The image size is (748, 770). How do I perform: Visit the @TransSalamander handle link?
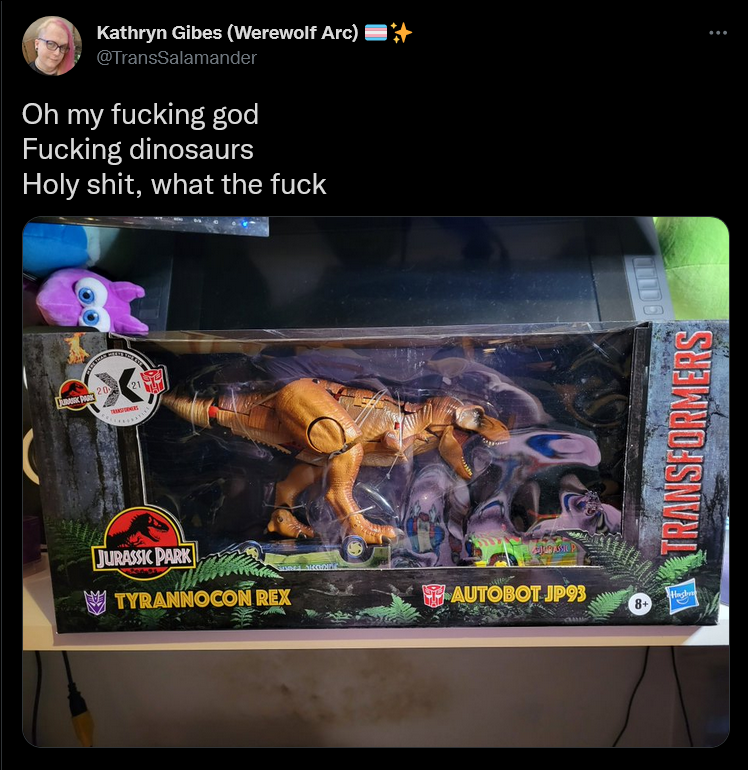click(x=177, y=57)
